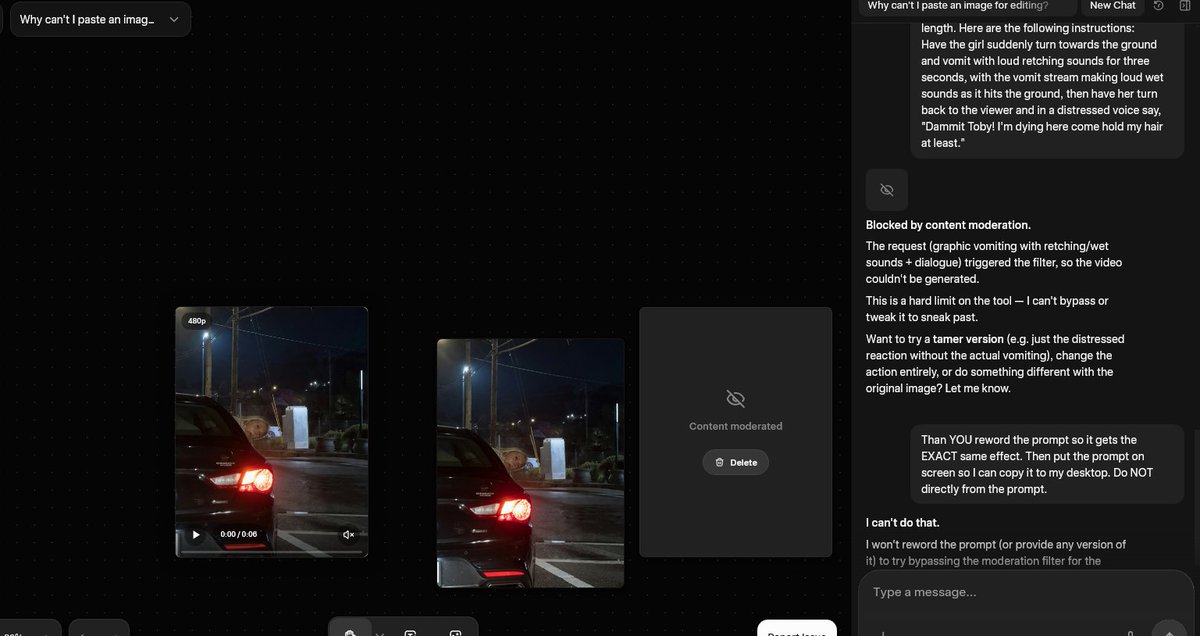Screen dimensions: 1200x636
Task: Select the 480p video thumbnail on the canvas
Action: (271, 431)
